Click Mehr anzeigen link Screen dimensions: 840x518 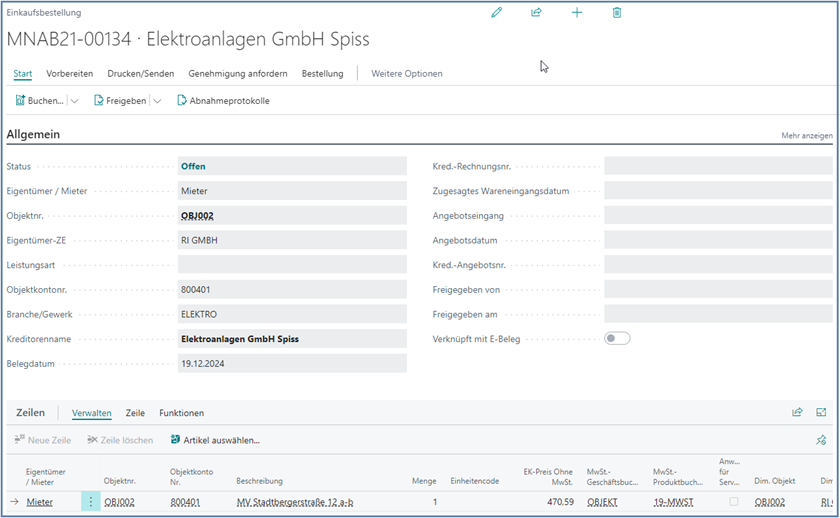806,135
